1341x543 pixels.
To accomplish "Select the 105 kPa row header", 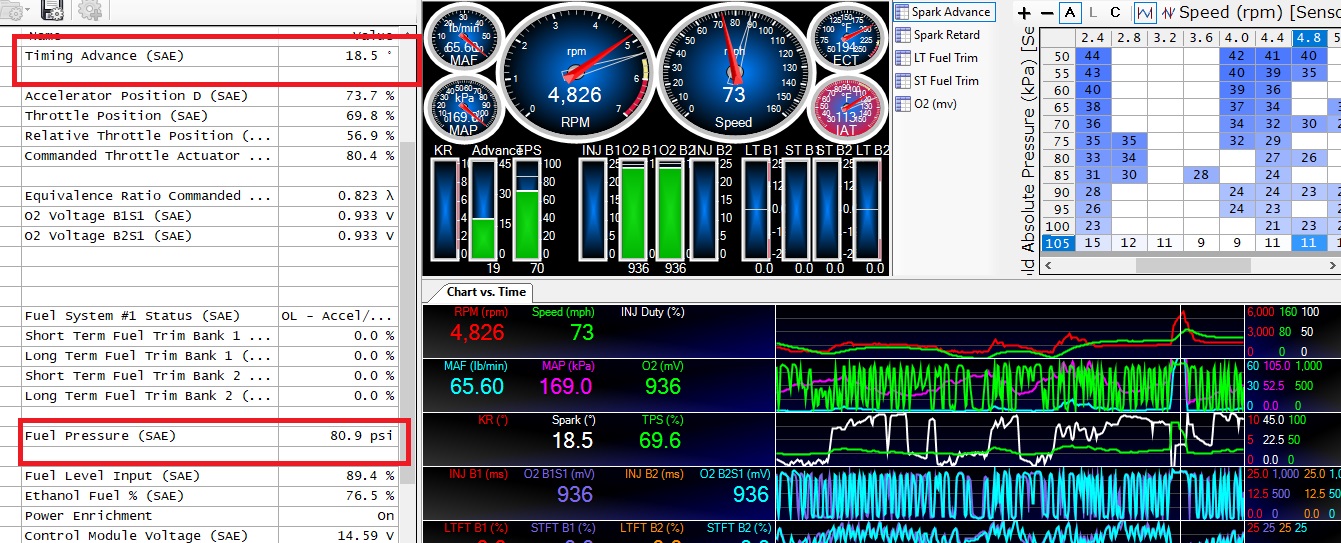I will click(x=1059, y=243).
